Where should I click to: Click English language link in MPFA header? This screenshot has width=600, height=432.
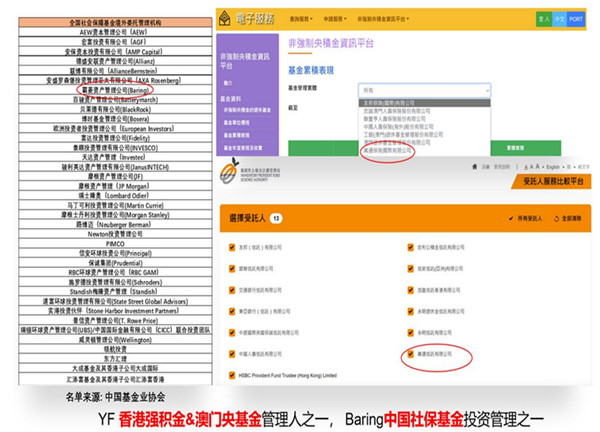click(553, 167)
